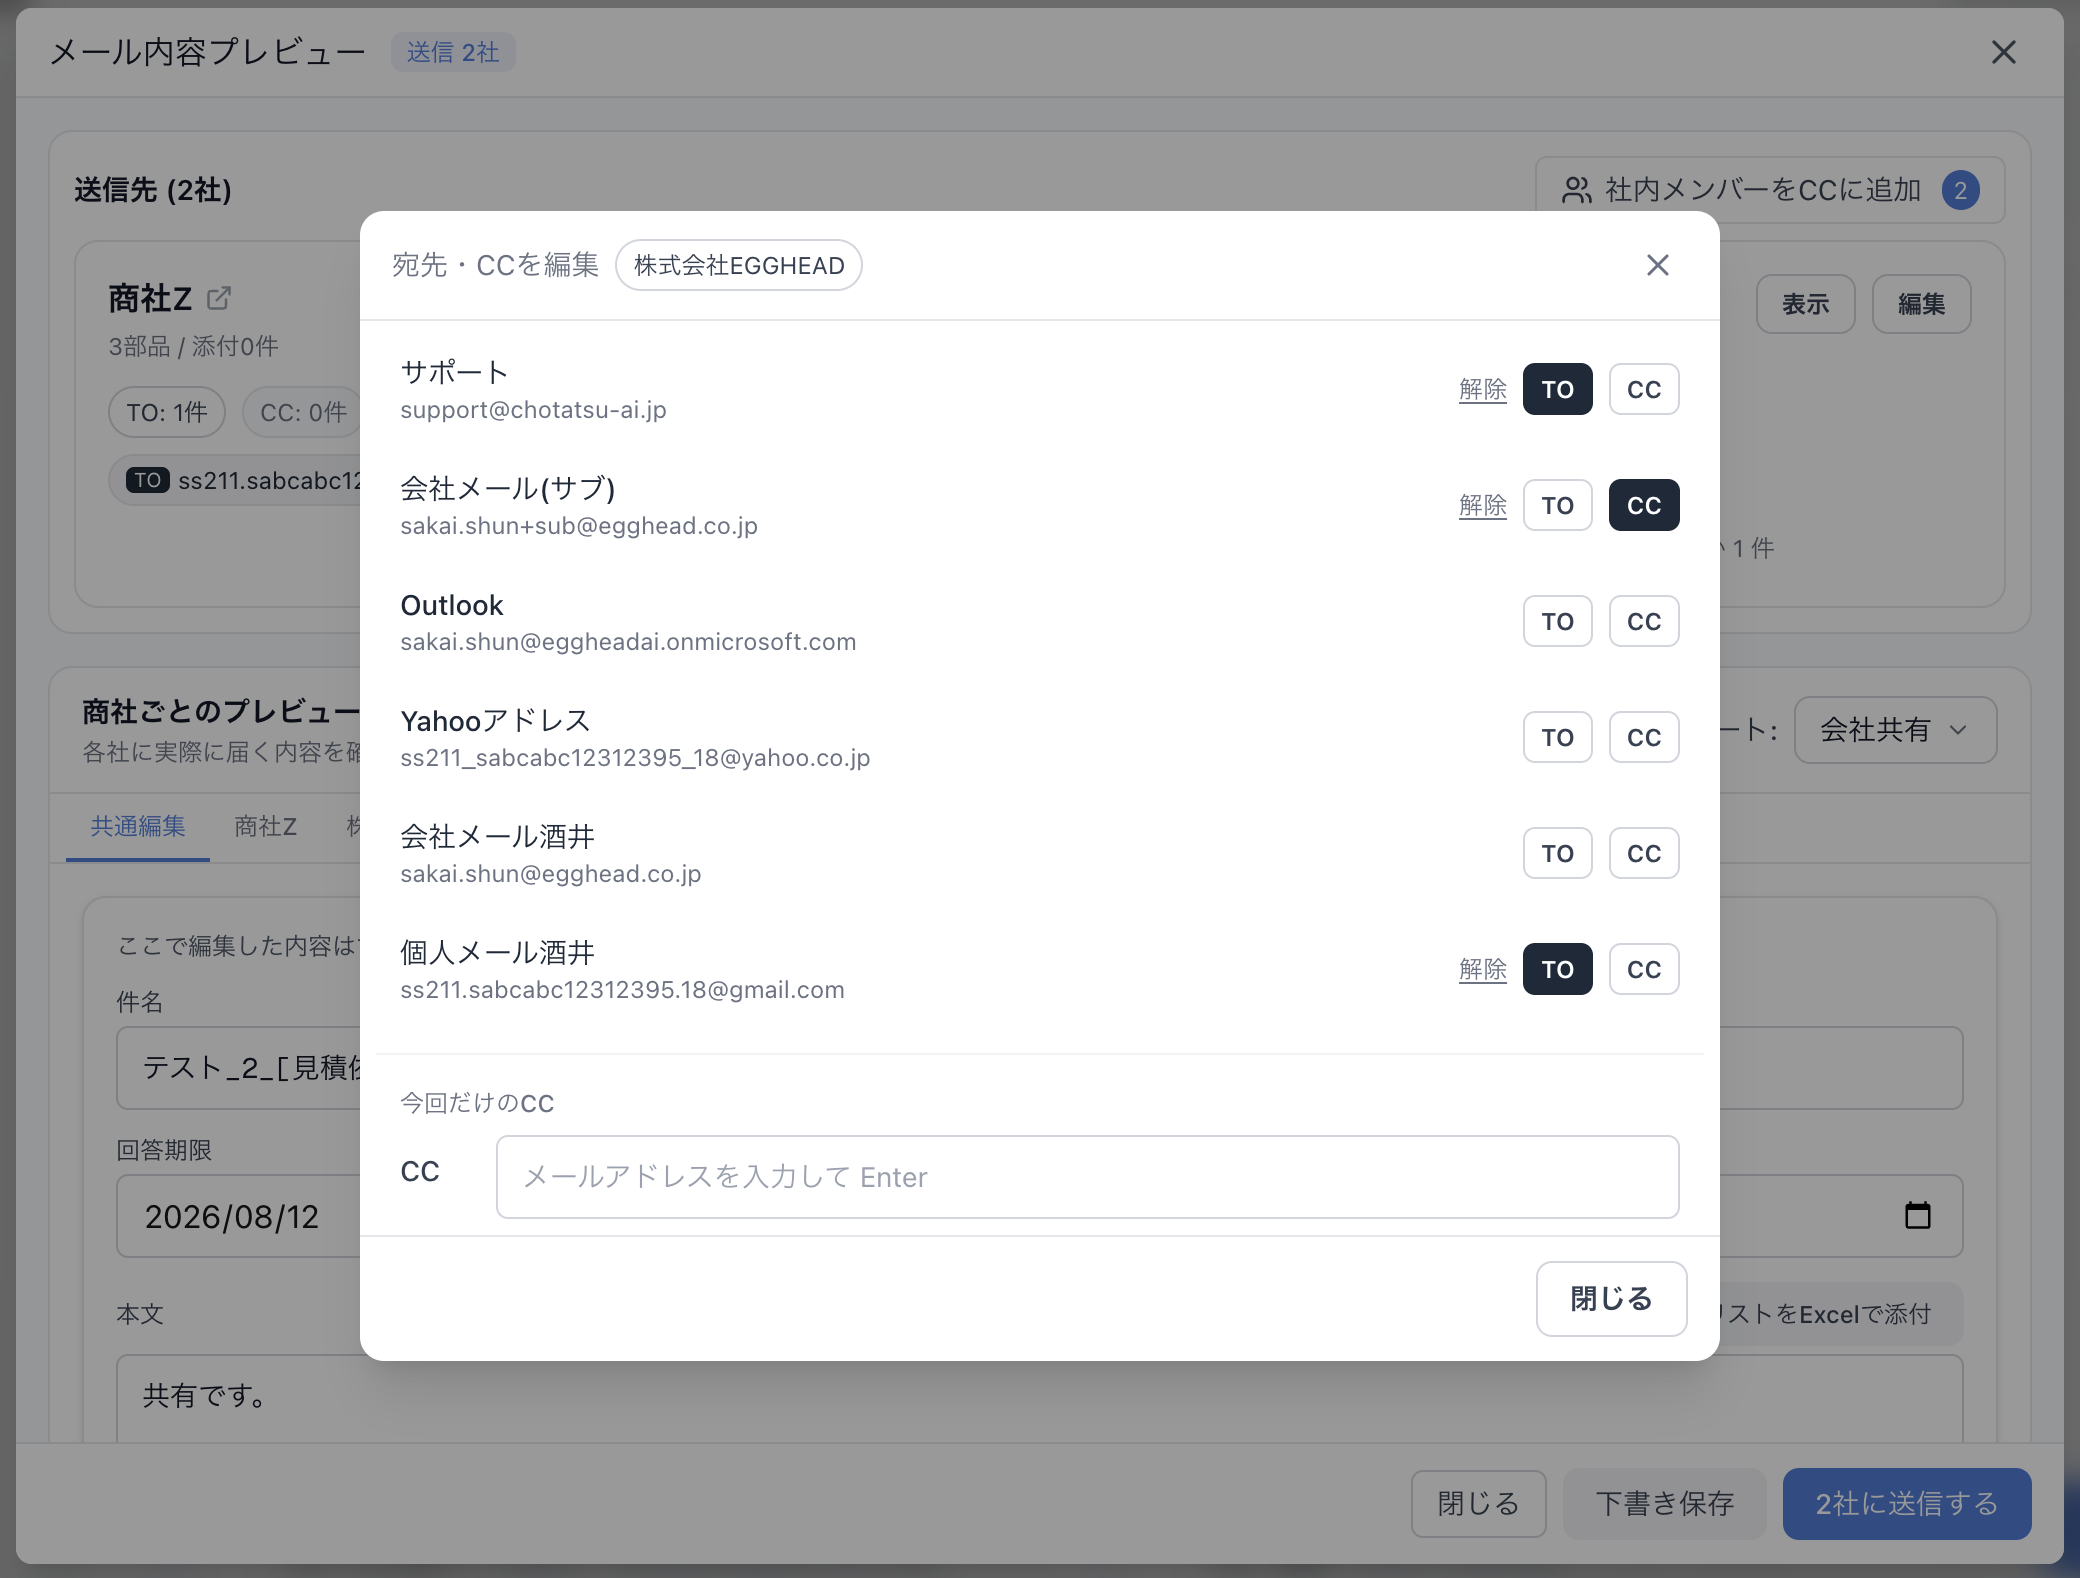Viewport: 2080px width, 1578px height.
Task: Click the 表示 button on 商社Z card
Action: [1805, 304]
